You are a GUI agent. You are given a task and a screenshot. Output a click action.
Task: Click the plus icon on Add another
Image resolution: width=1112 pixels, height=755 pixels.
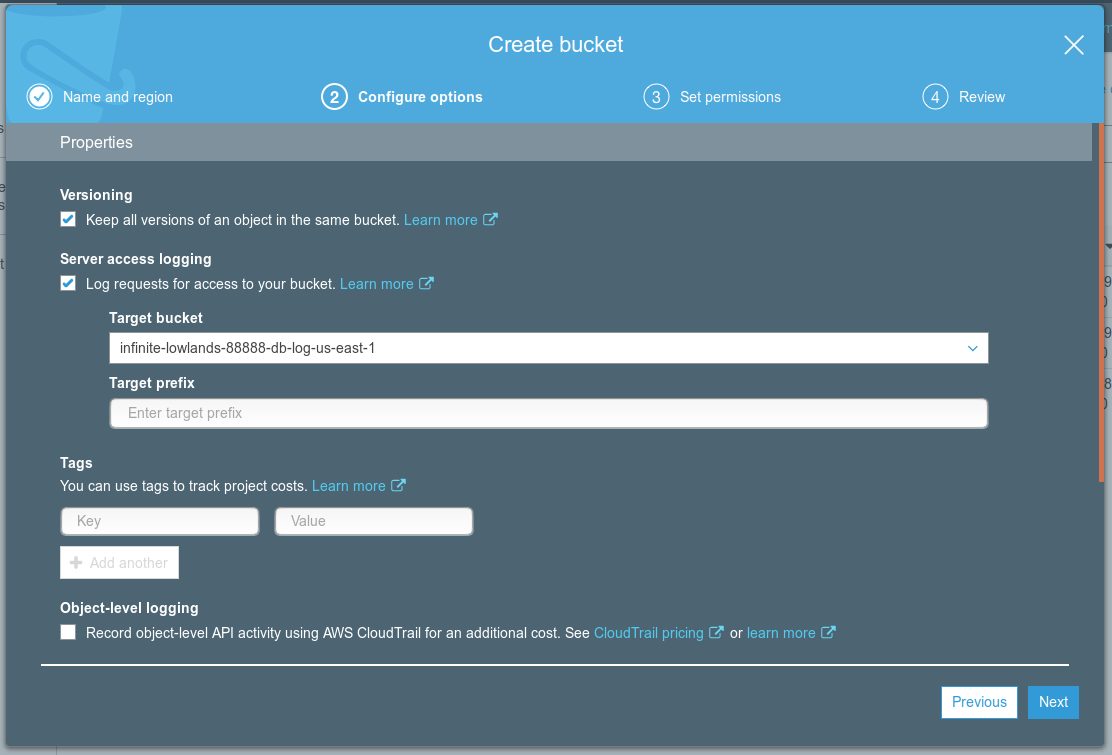click(76, 562)
